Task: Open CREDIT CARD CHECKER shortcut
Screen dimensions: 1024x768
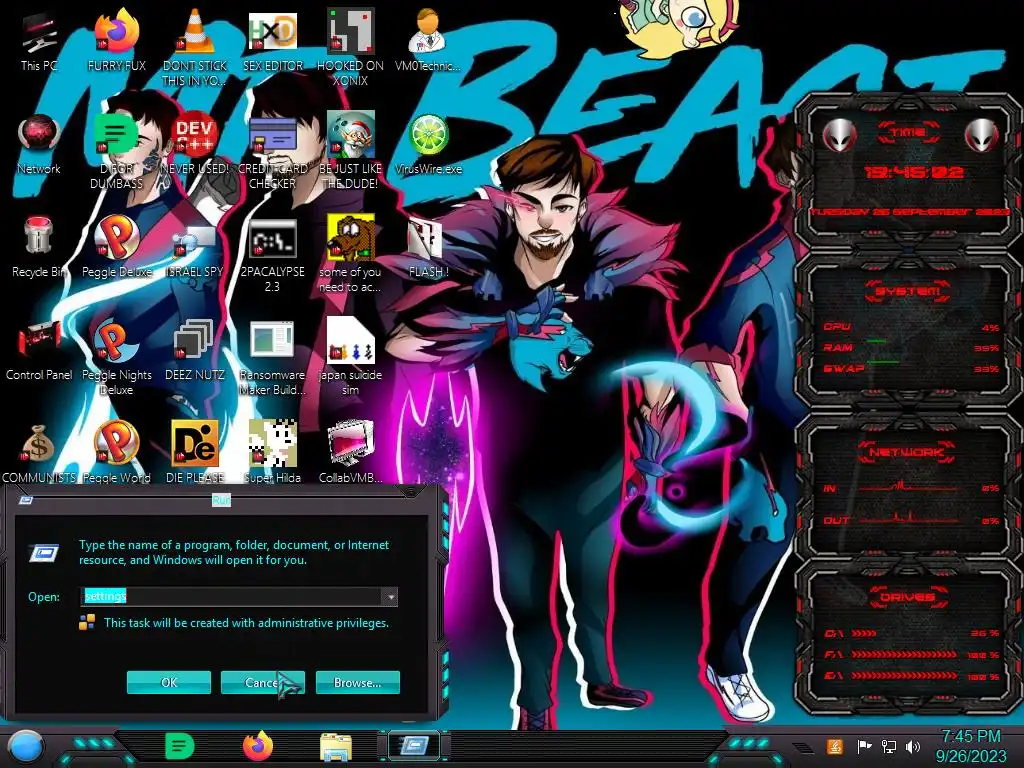Action: point(272,151)
